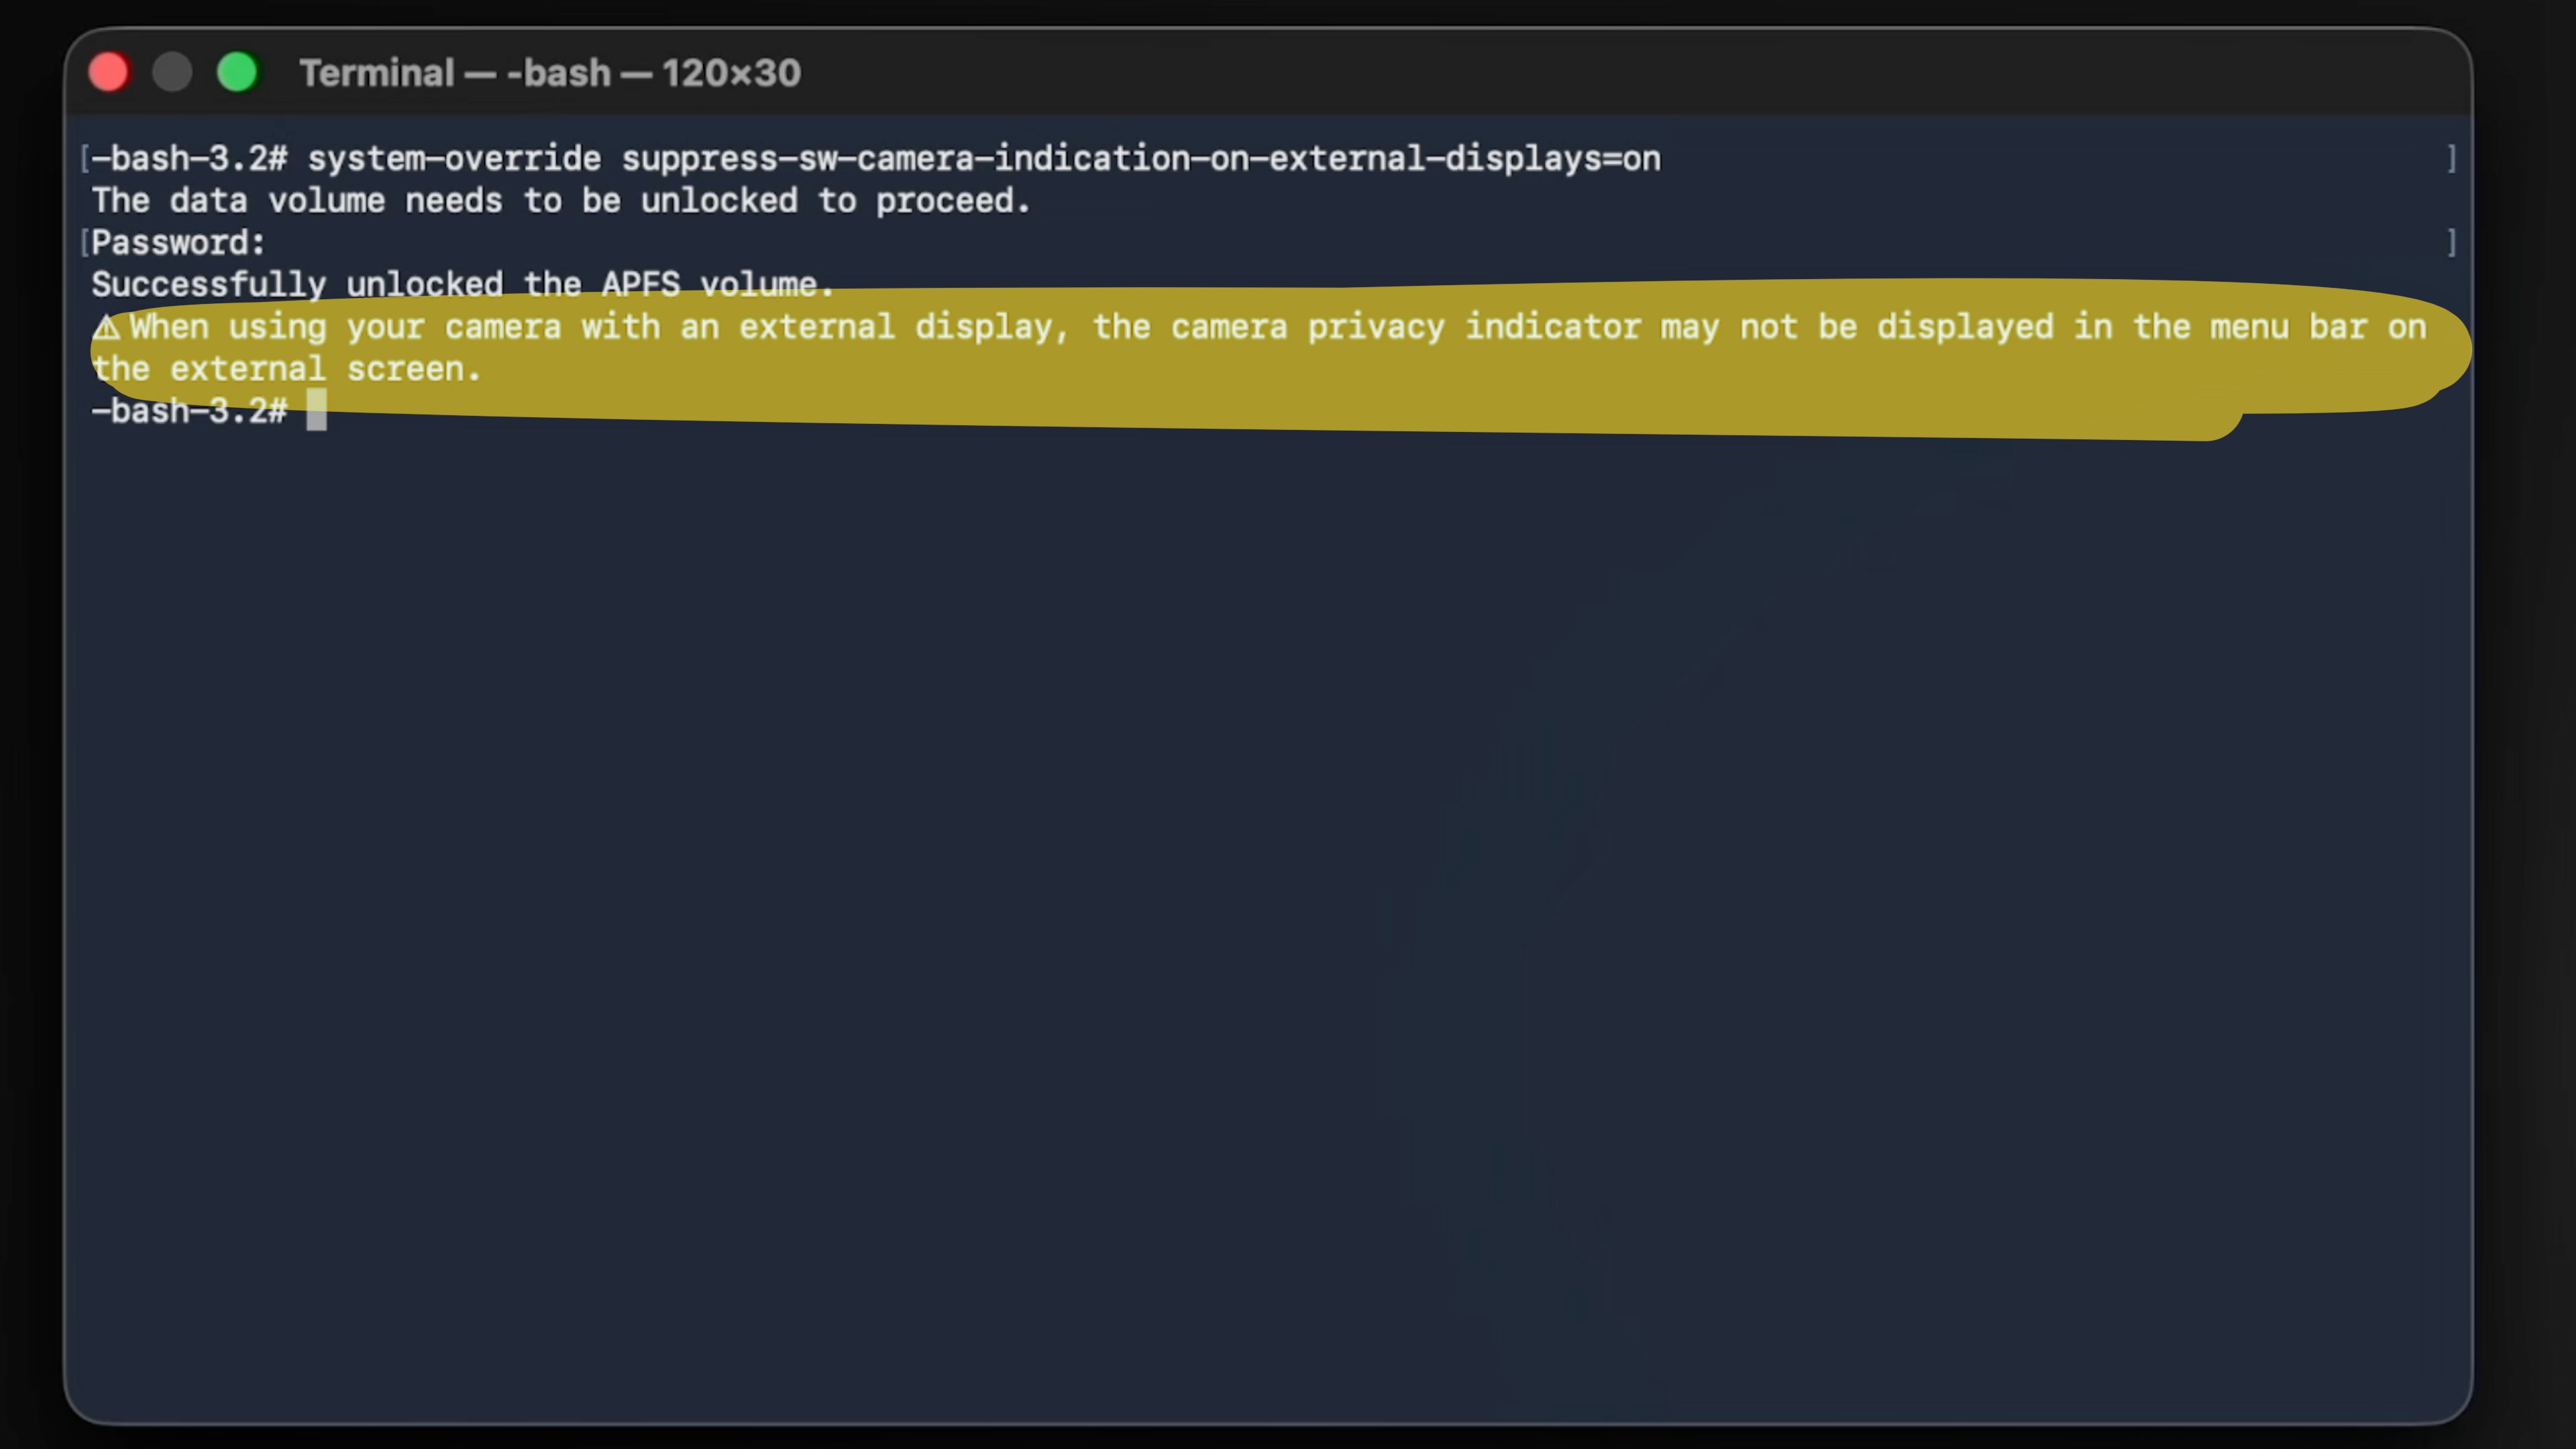This screenshot has height=1449, width=2576.
Task: Click the red close button
Action: tap(108, 71)
